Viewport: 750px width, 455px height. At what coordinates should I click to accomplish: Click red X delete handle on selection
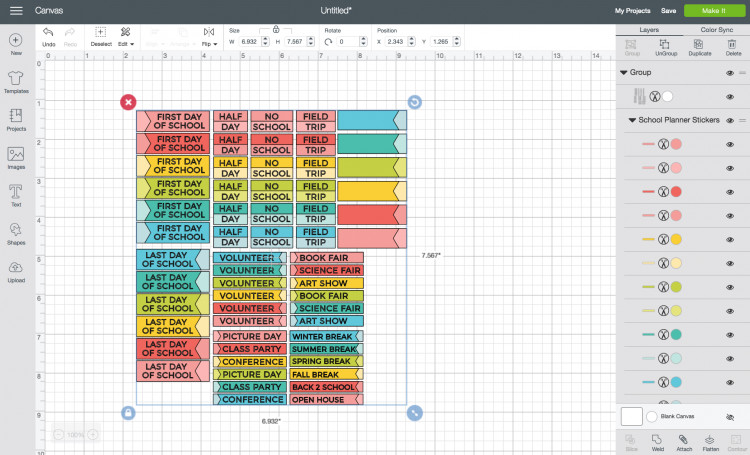(x=128, y=102)
